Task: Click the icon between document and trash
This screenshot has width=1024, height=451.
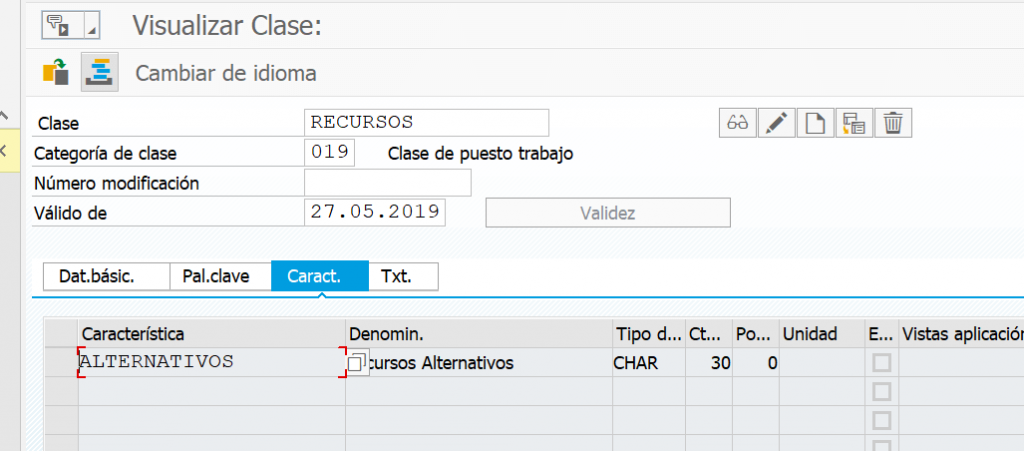Action: pyautogui.click(x=854, y=123)
